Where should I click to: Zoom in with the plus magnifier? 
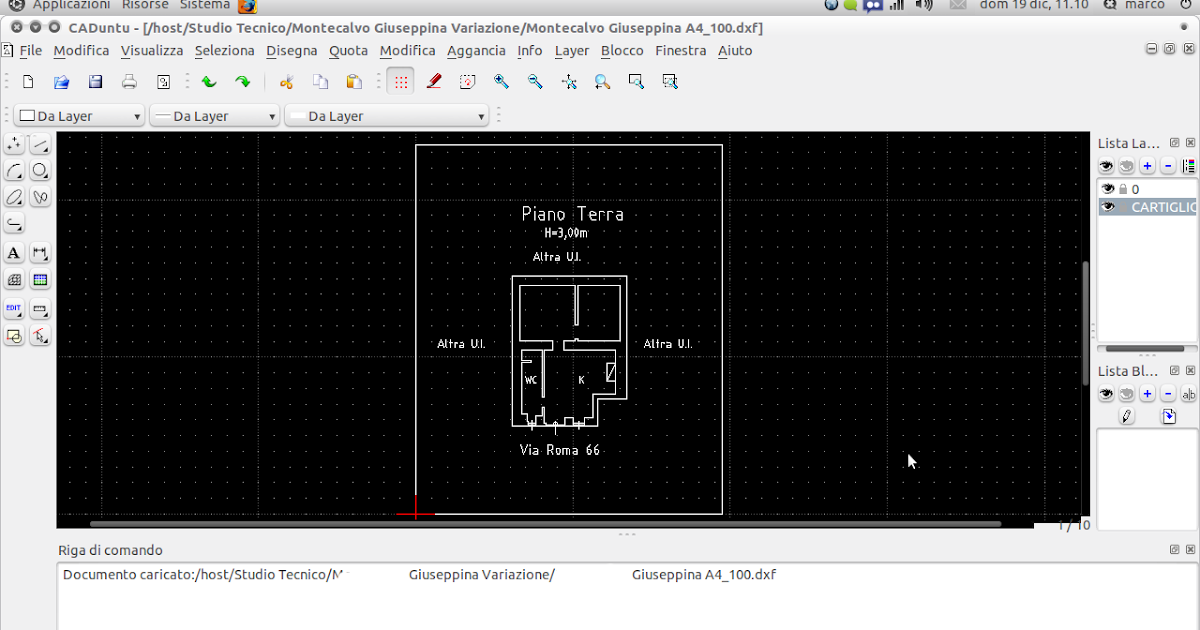(501, 82)
